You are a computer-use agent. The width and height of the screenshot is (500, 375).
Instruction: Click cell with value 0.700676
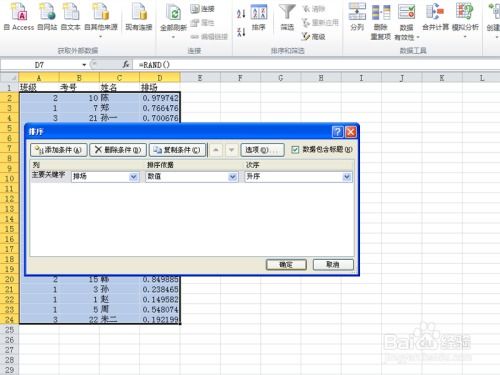(x=160, y=118)
